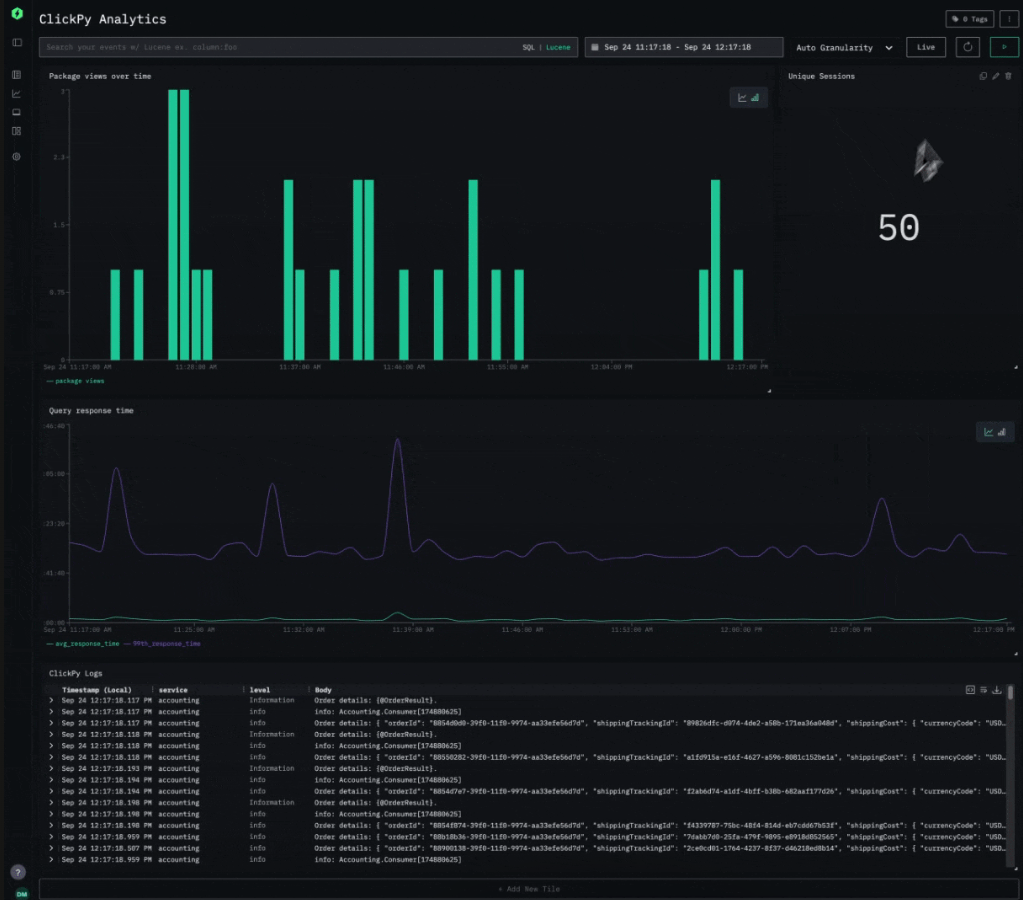Viewport: 1023px width, 900px height.
Task: Open the round settings icon in sidebar
Action: pyautogui.click(x=16, y=157)
